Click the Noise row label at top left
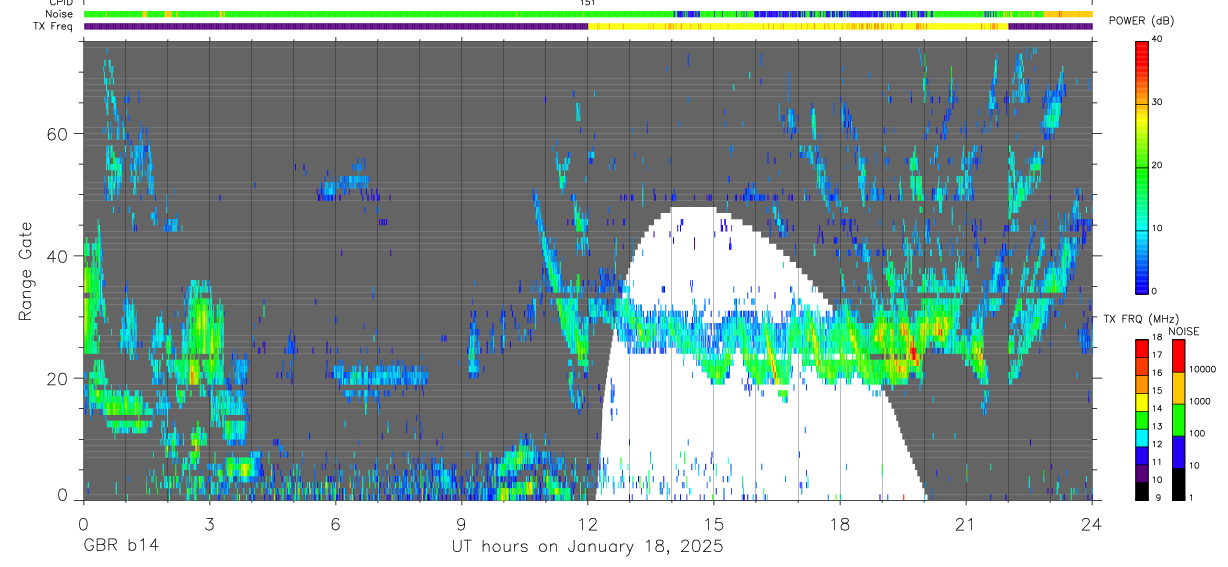 59,14
